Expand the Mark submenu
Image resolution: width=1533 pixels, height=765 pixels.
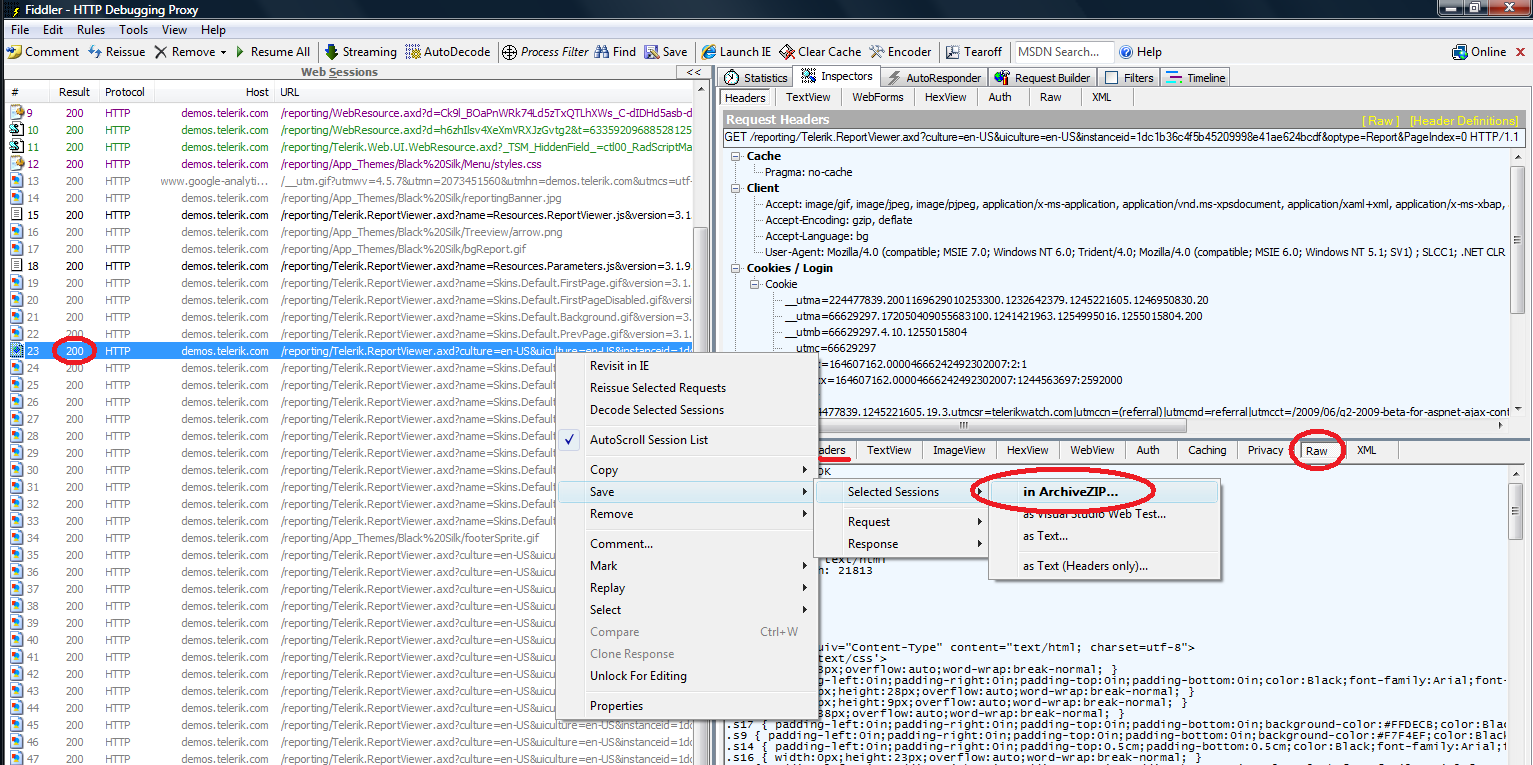click(685, 566)
